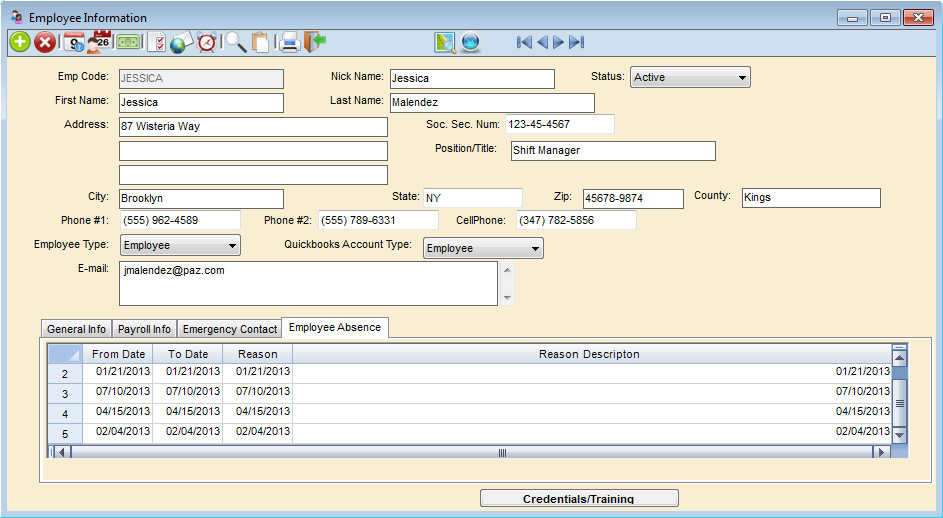
Task: Open the Status dropdown showing Active
Action: click(x=690, y=77)
